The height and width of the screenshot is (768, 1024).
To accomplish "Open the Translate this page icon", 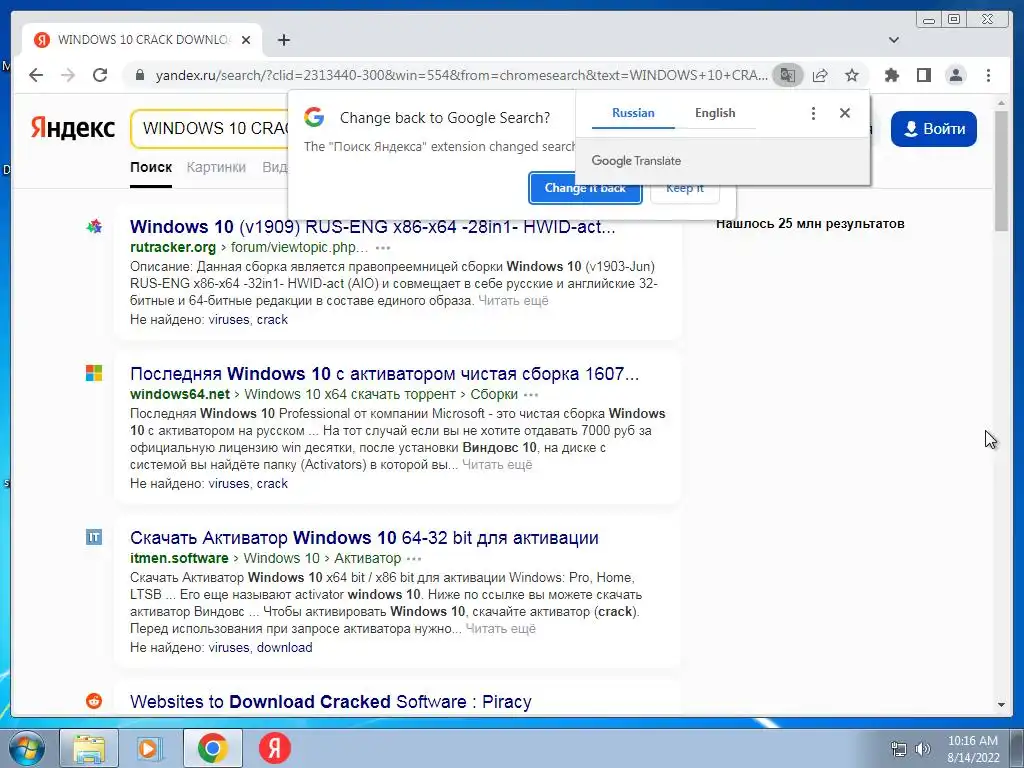I will tap(788, 75).
